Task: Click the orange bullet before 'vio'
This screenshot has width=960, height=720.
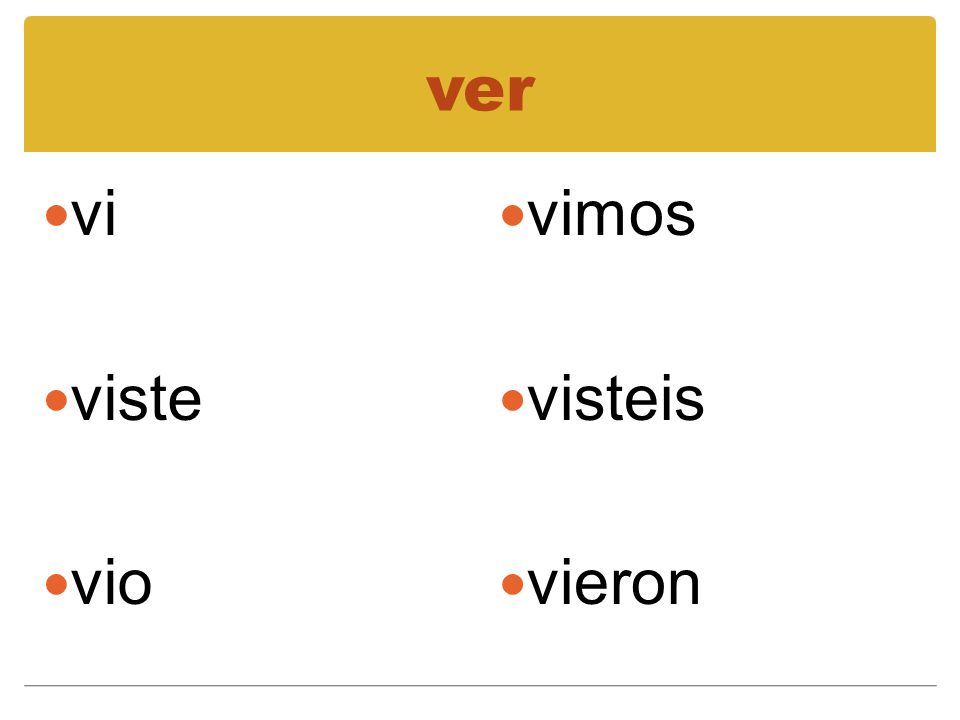Action: pos(56,585)
